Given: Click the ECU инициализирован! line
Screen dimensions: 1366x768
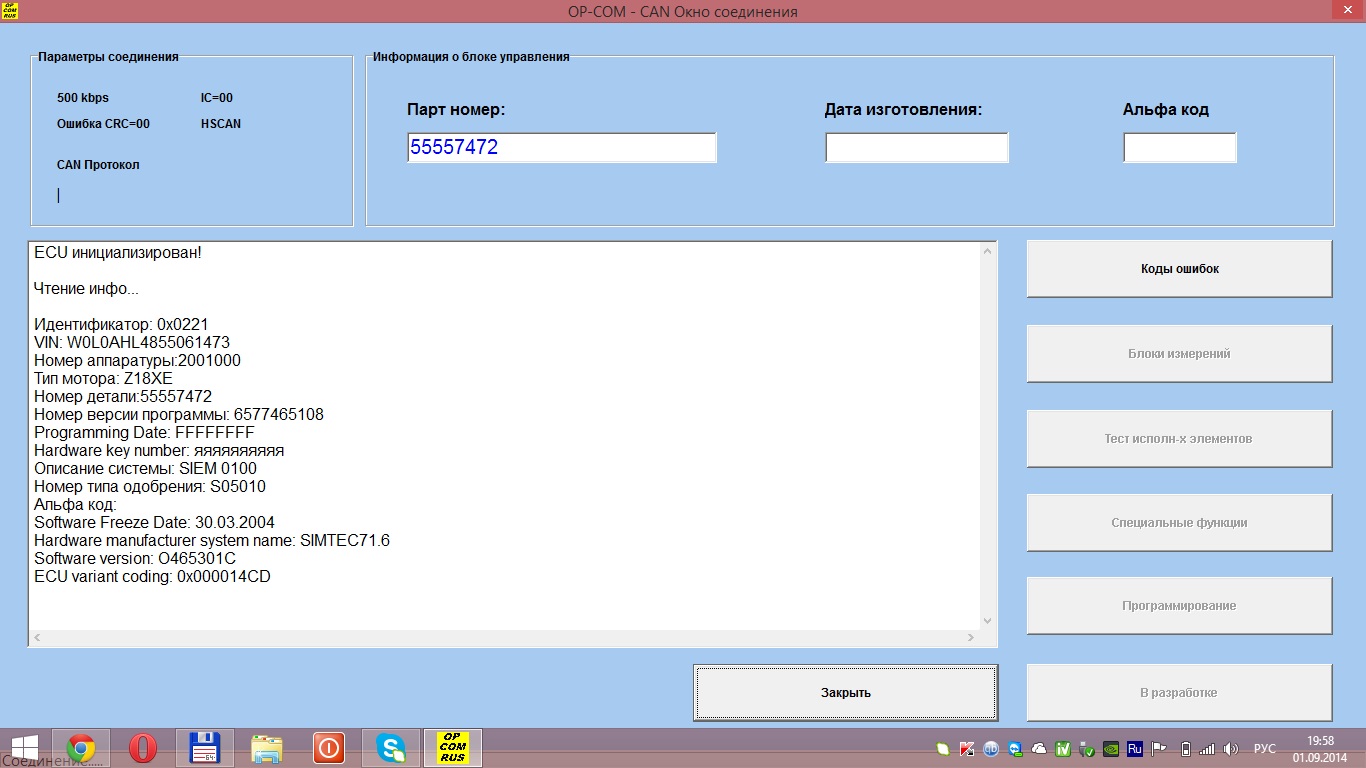Looking at the screenshot, I should [x=118, y=252].
